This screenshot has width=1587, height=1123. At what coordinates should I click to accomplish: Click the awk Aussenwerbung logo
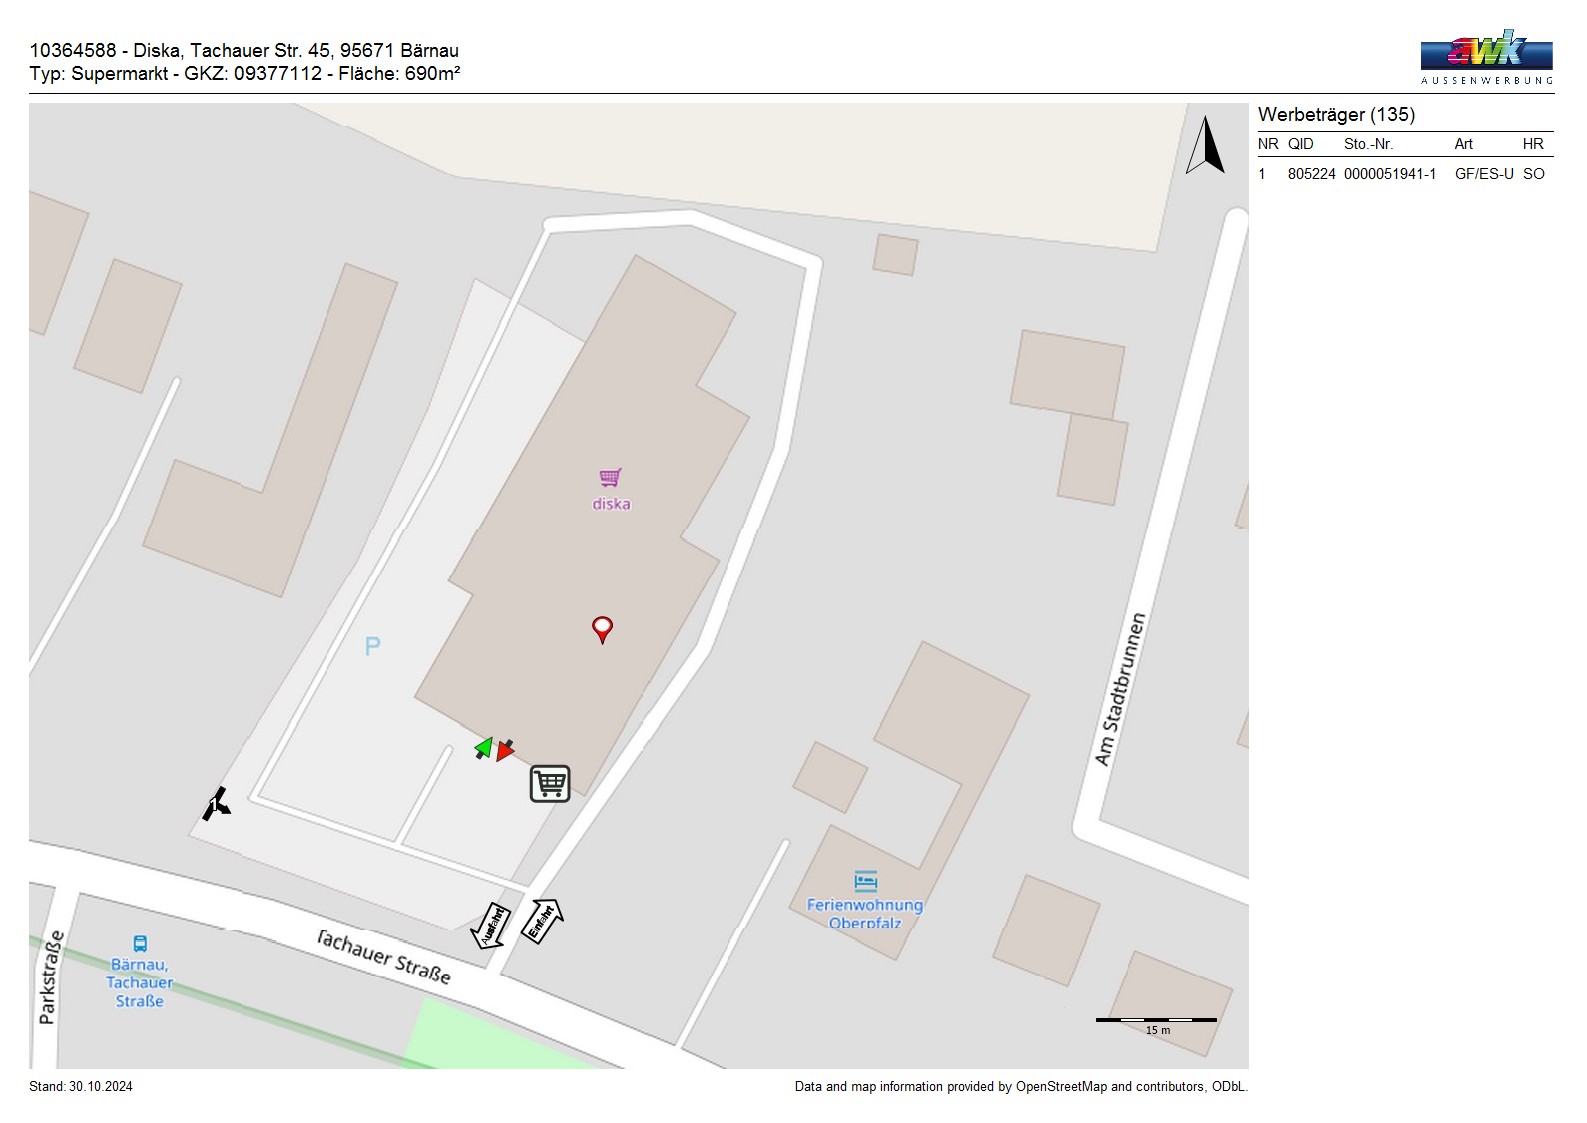pos(1486,57)
